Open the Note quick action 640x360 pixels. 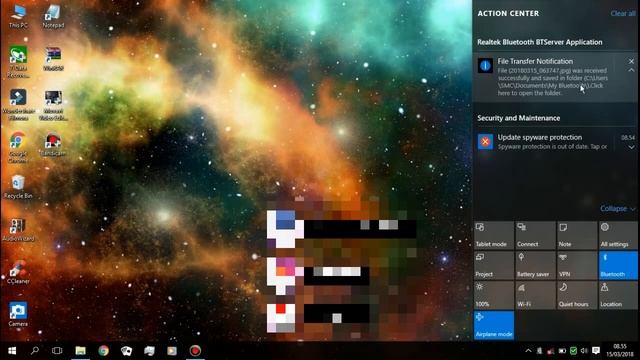pos(577,235)
